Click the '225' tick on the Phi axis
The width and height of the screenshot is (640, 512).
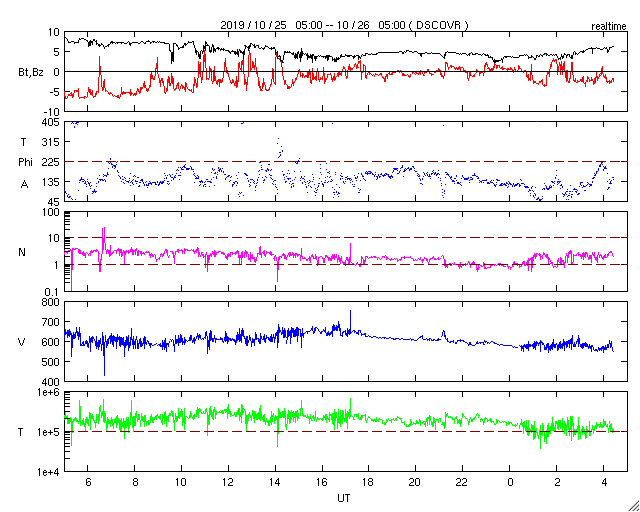[51, 162]
